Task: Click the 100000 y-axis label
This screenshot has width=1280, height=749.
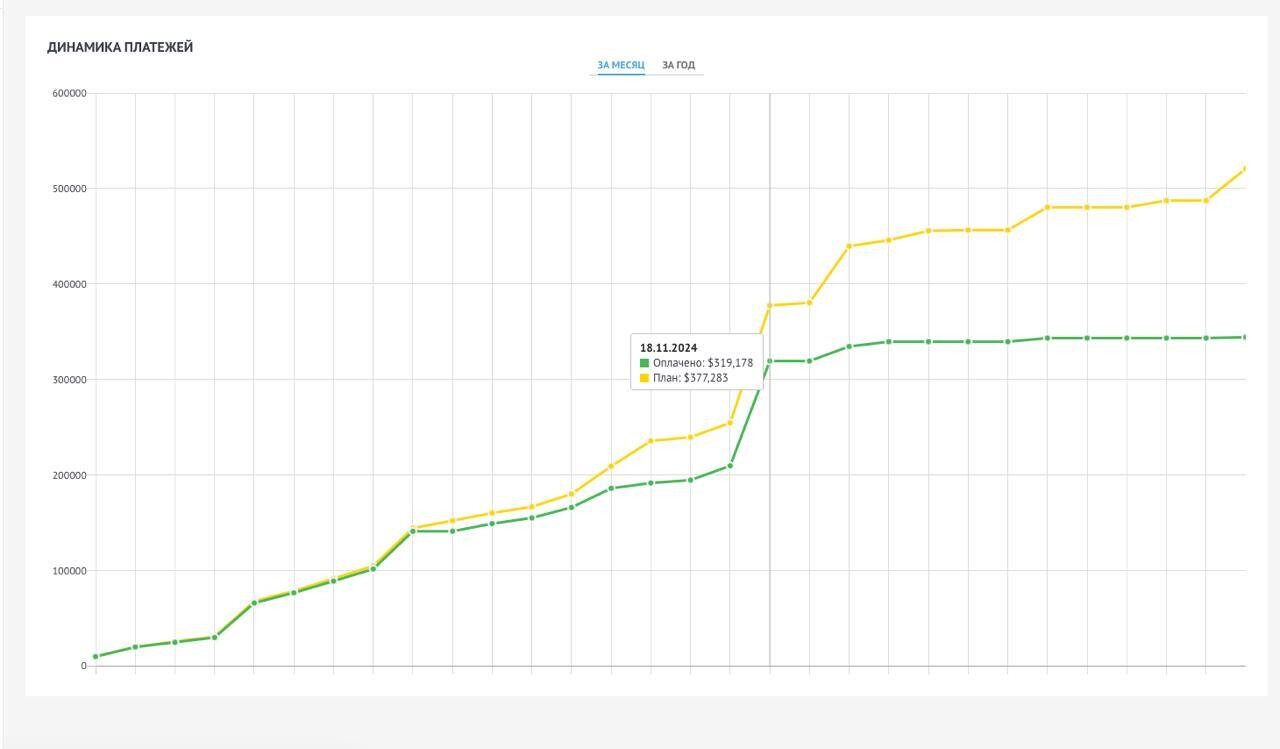Action: tap(69, 571)
